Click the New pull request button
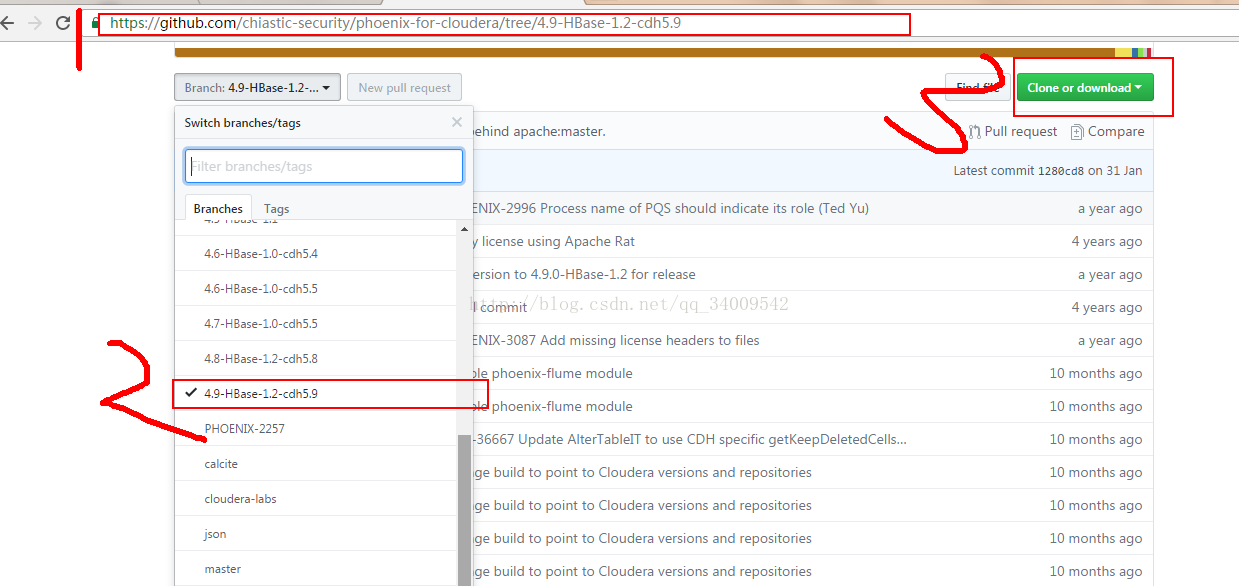 tap(404, 87)
